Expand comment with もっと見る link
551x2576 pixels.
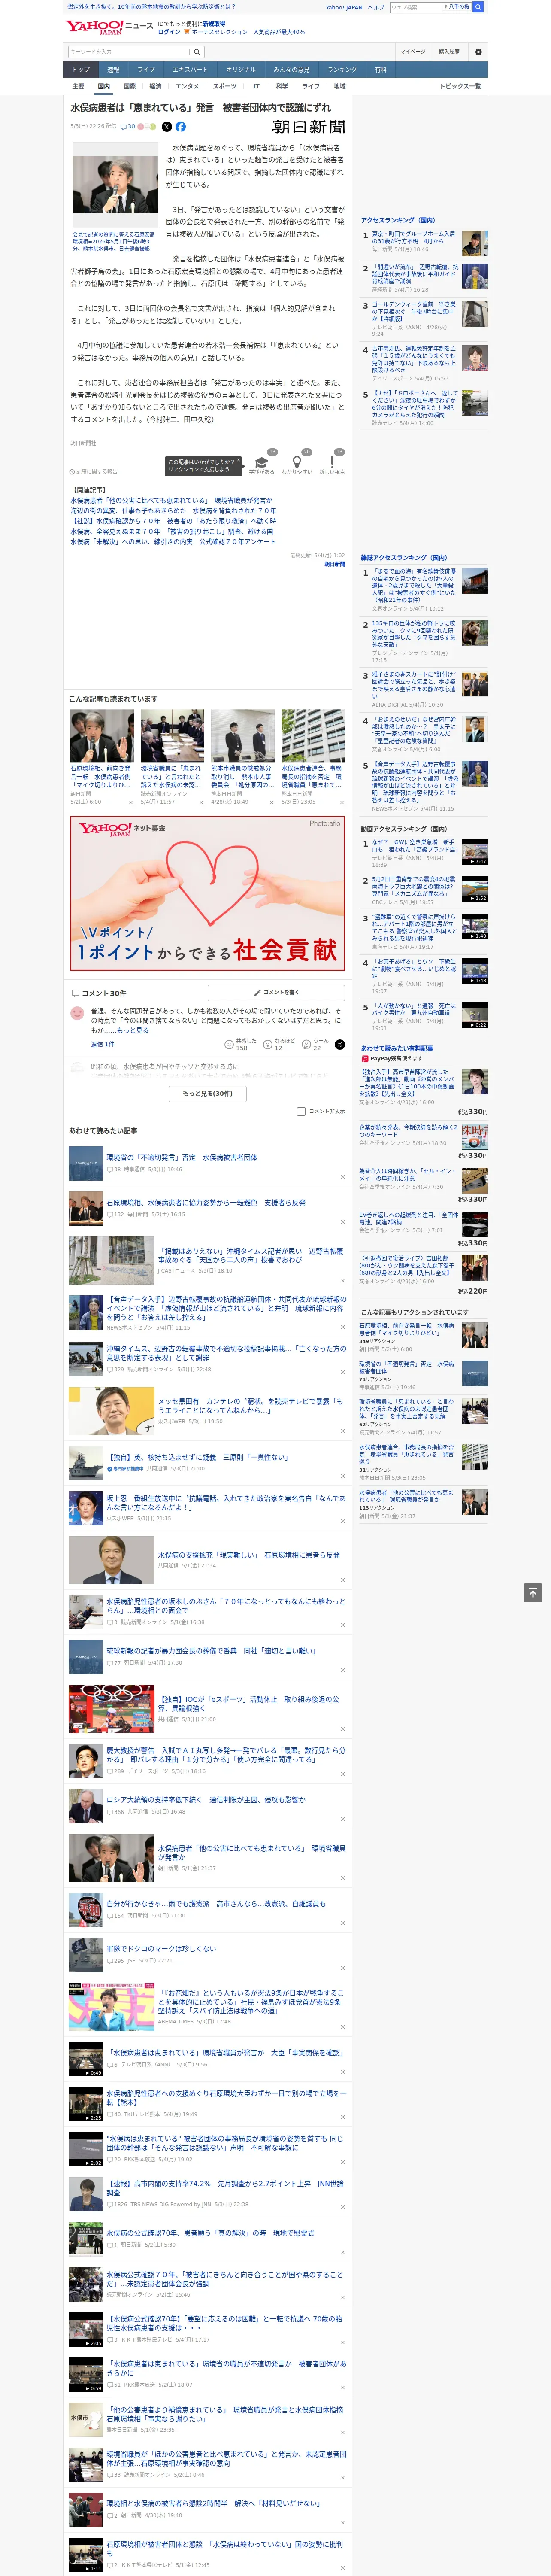coord(133,1030)
